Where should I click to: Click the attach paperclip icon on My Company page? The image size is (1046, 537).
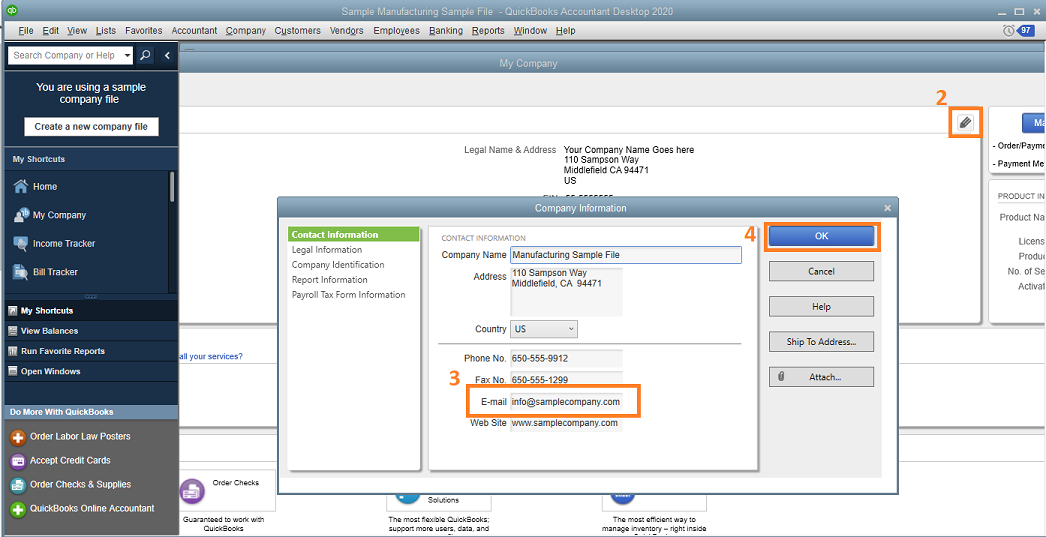(x=965, y=122)
